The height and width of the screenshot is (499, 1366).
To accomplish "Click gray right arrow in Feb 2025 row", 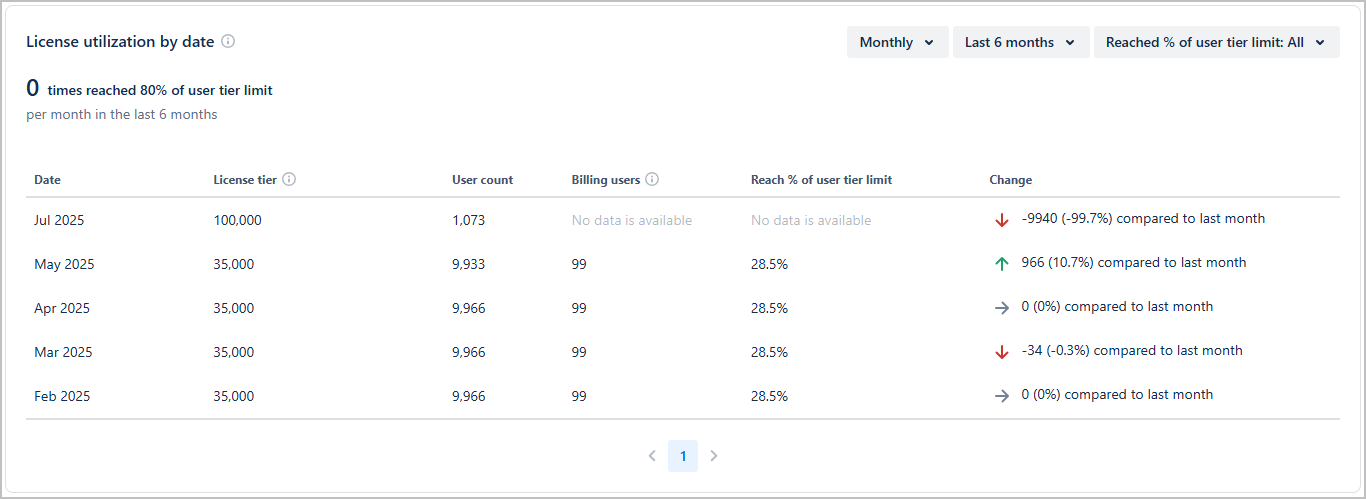I will [1002, 396].
